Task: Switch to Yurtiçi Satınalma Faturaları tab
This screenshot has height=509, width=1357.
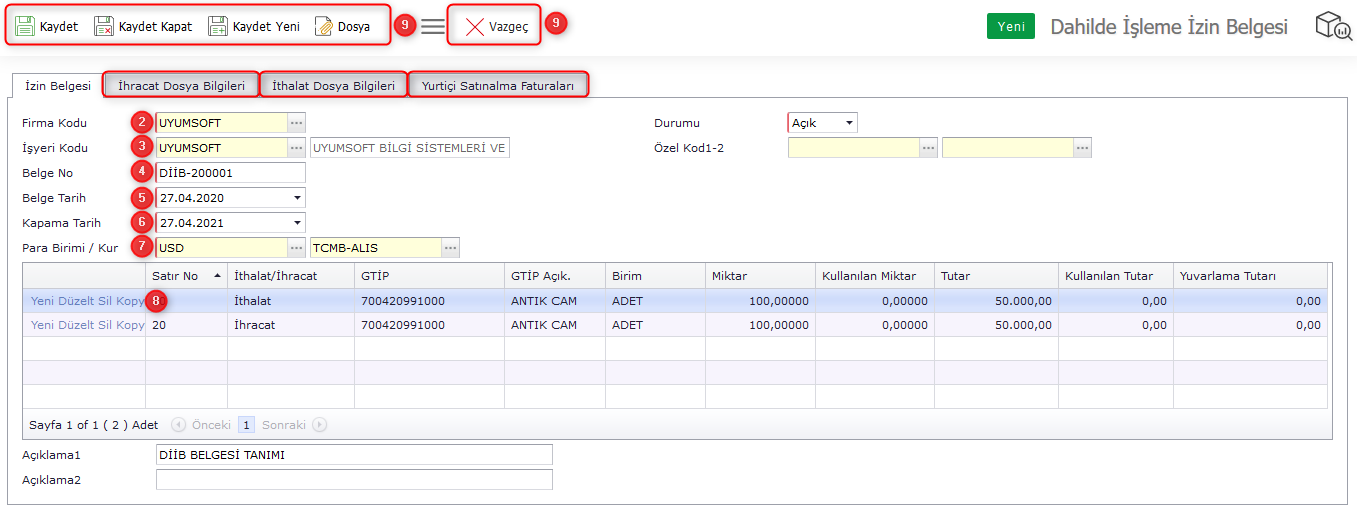Action: (498, 86)
